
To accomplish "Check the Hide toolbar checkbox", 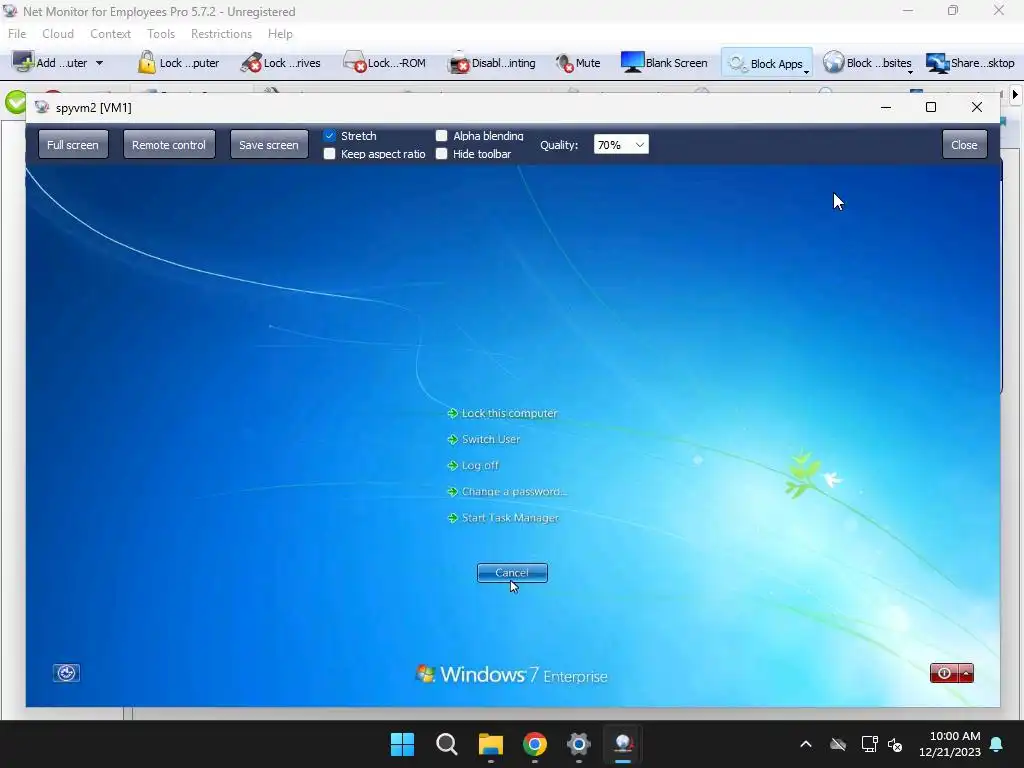I will (441, 153).
